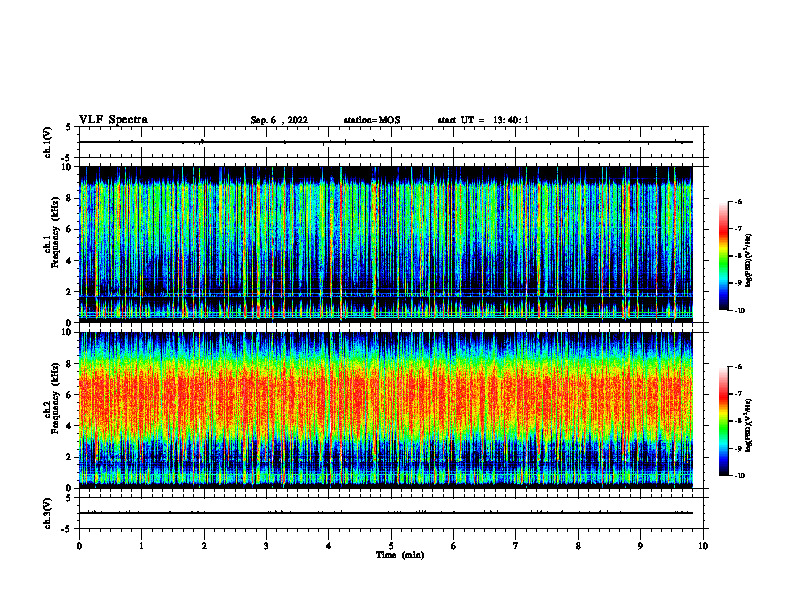
Task: Click the "Time (min)" x-axis label
Action: (x=400, y=555)
